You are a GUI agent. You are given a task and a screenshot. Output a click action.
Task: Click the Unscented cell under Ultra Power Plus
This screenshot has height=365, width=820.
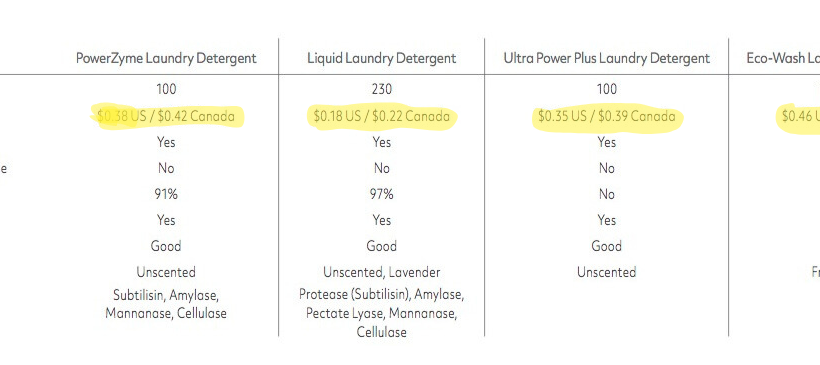point(607,272)
